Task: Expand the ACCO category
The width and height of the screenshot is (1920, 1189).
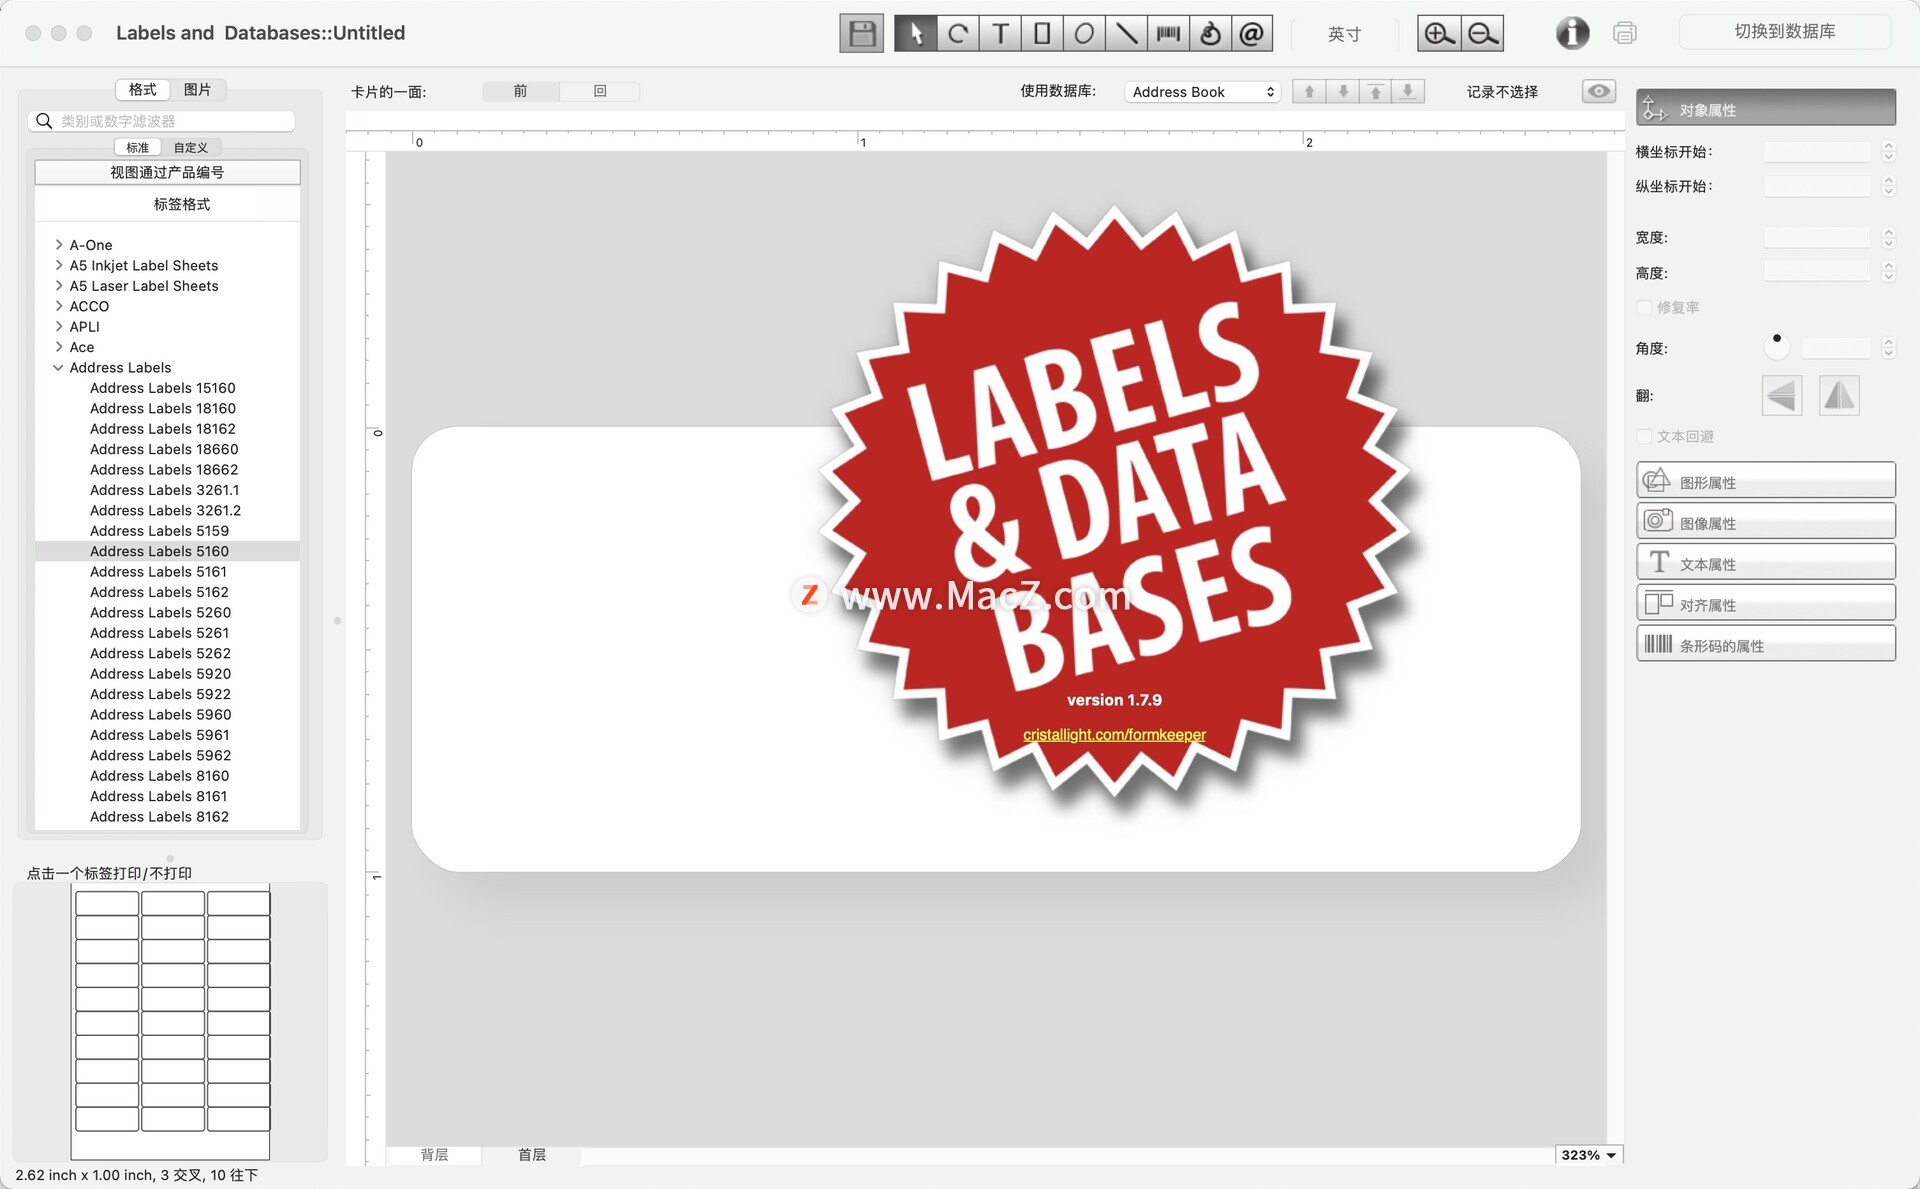Action: [x=59, y=306]
